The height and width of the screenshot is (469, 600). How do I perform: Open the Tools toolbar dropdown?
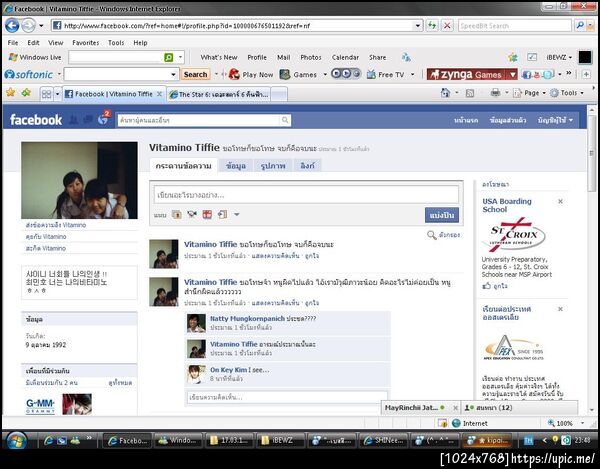tap(567, 93)
